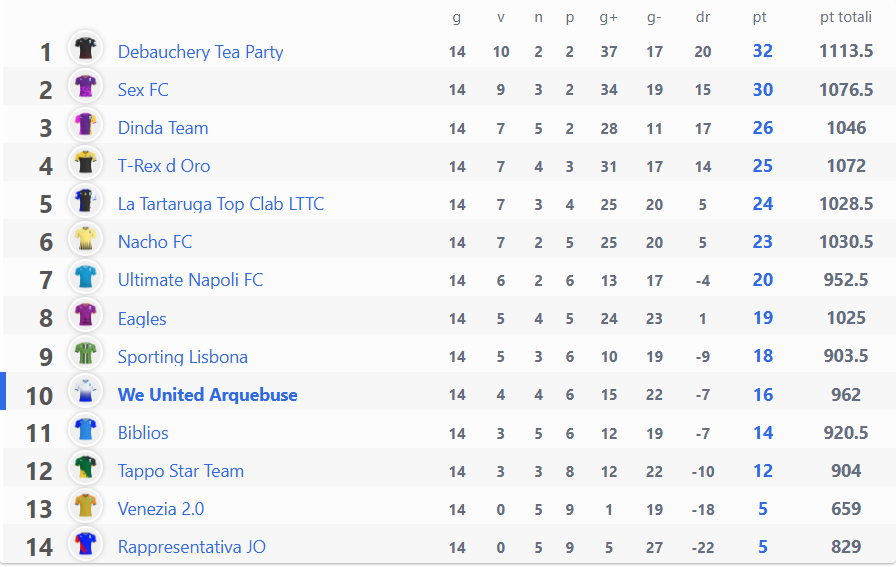Click Debauchery Tea Party's 32 points value
This screenshot has height=567, width=896.
[x=763, y=51]
